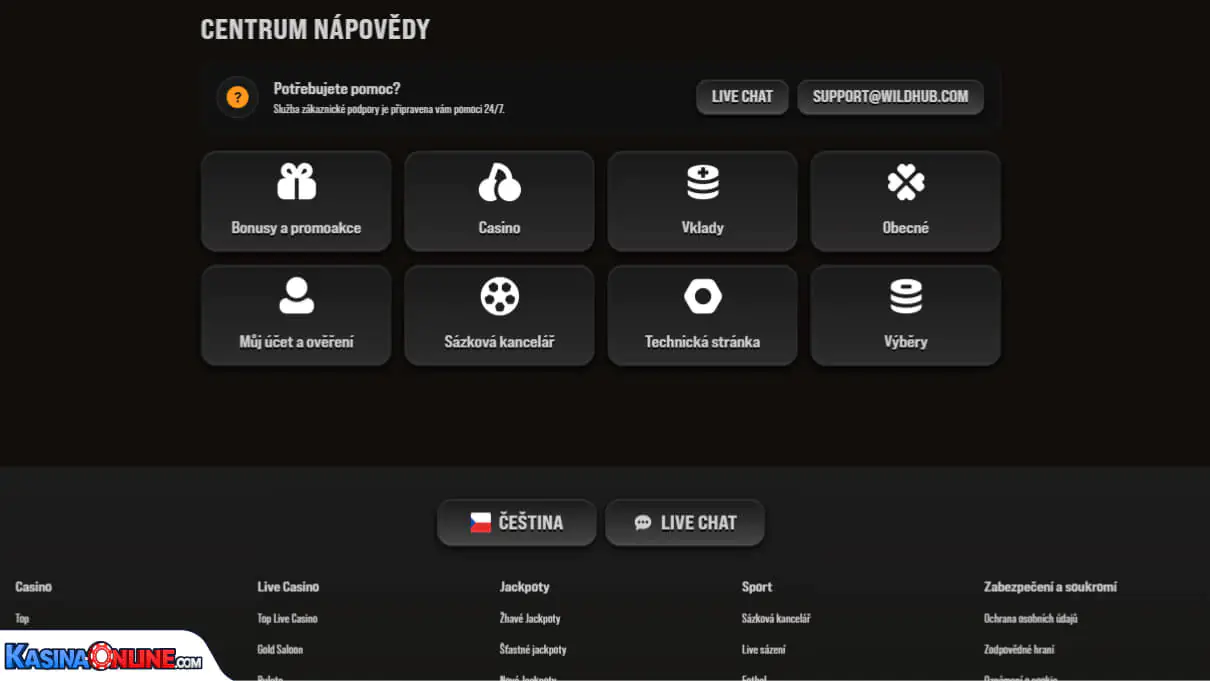Viewport: 1210px width, 681px height.
Task: Follow the Gold Saloon footer link
Action: click(280, 650)
